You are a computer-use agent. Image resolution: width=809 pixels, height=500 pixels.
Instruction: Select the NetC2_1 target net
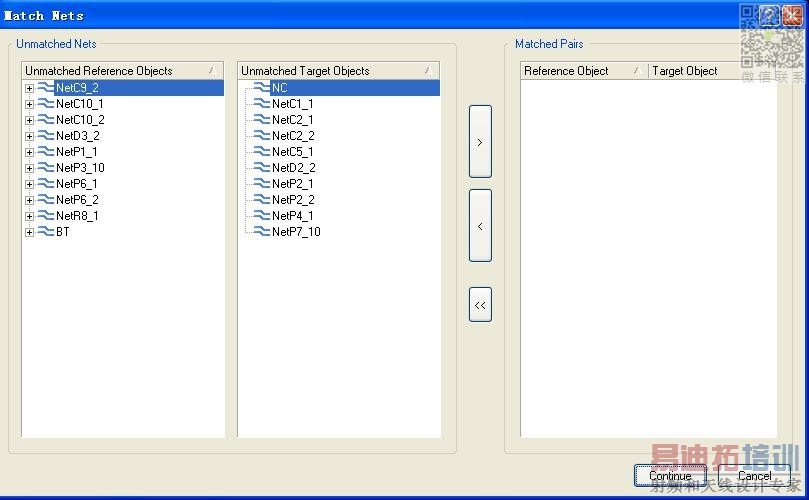[293, 120]
